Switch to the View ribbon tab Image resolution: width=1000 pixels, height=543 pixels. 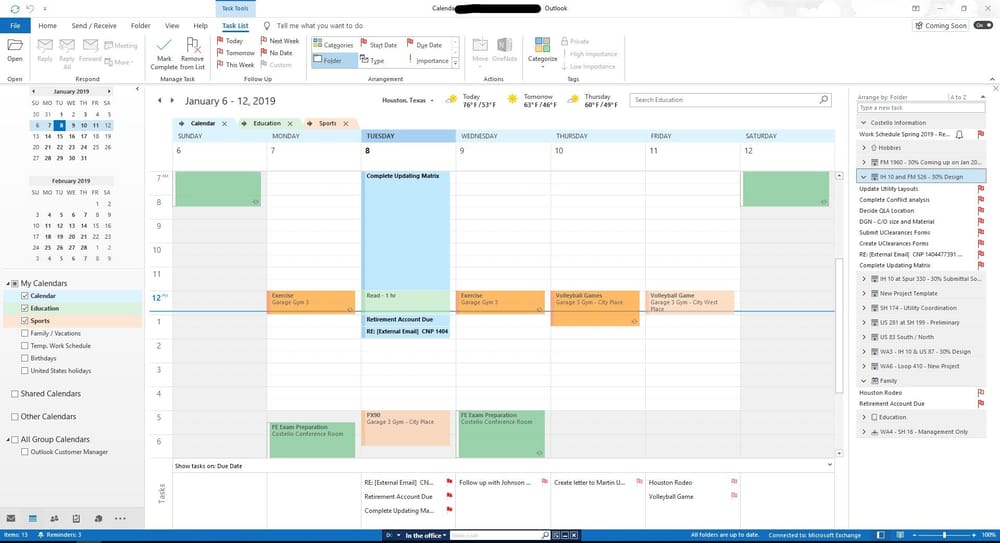[172, 26]
